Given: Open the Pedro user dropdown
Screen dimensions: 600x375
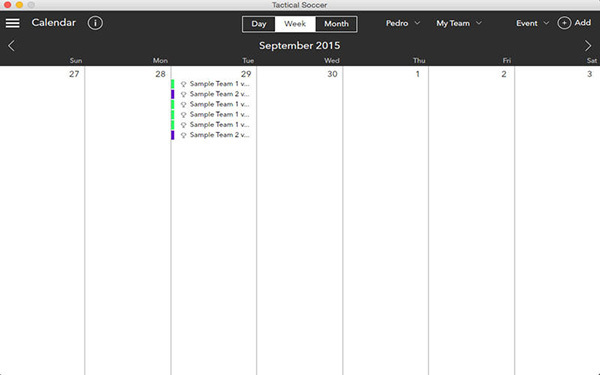Looking at the screenshot, I should point(403,23).
